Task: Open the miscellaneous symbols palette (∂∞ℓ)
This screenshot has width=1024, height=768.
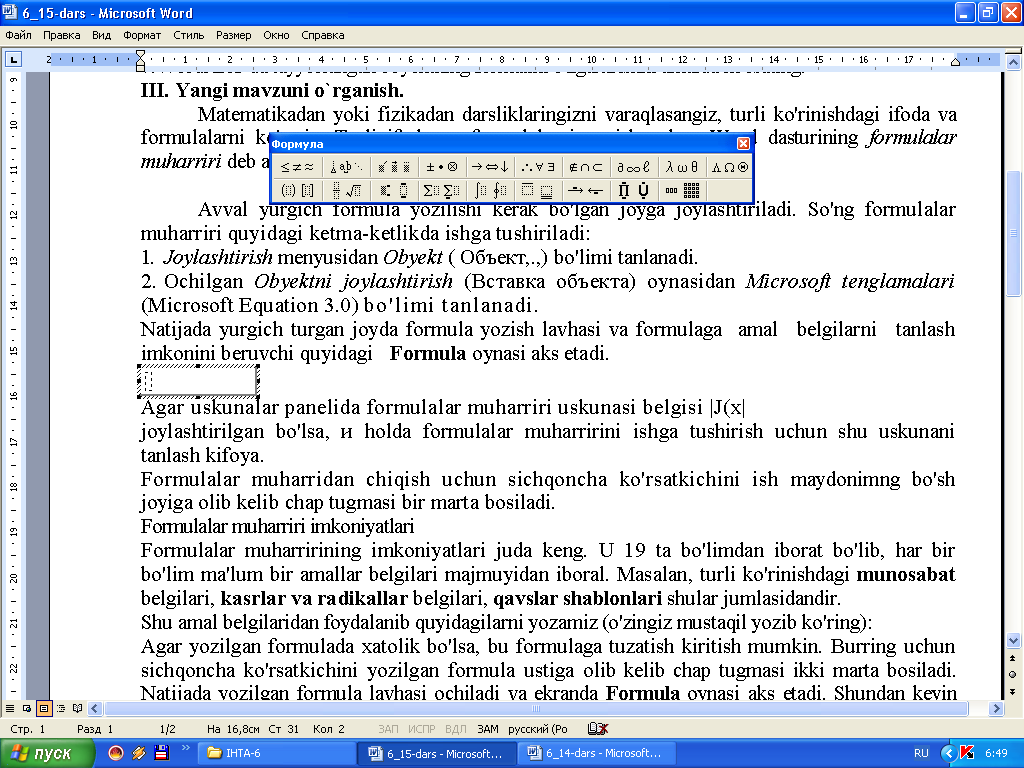Action: pyautogui.click(x=633, y=167)
